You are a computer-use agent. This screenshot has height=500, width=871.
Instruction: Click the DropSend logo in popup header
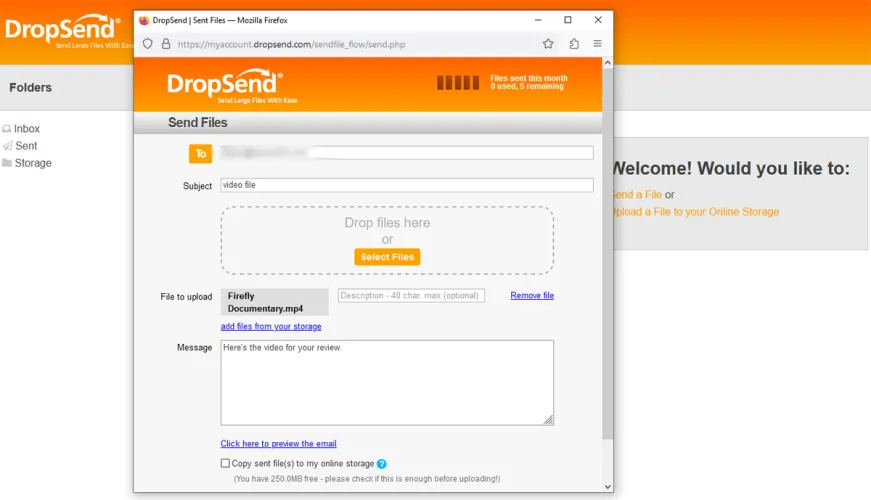pos(225,85)
